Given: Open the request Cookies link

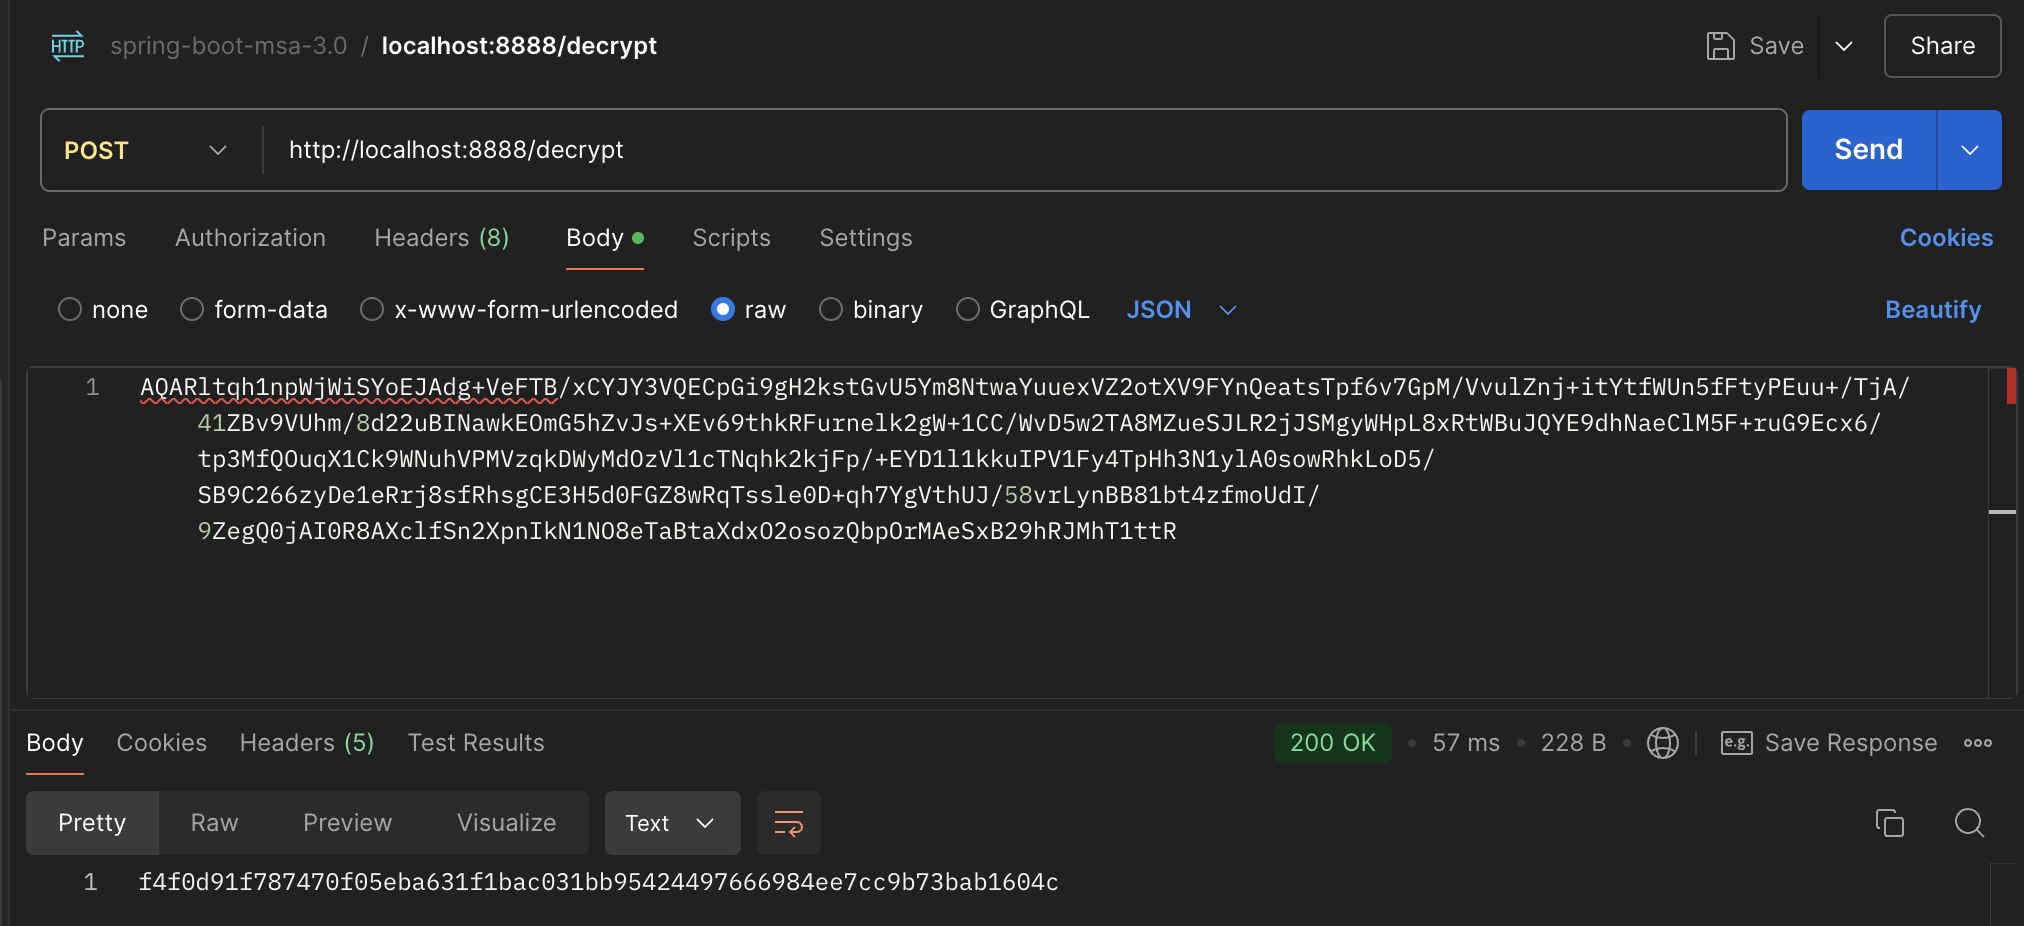Looking at the screenshot, I should pyautogui.click(x=1946, y=238).
